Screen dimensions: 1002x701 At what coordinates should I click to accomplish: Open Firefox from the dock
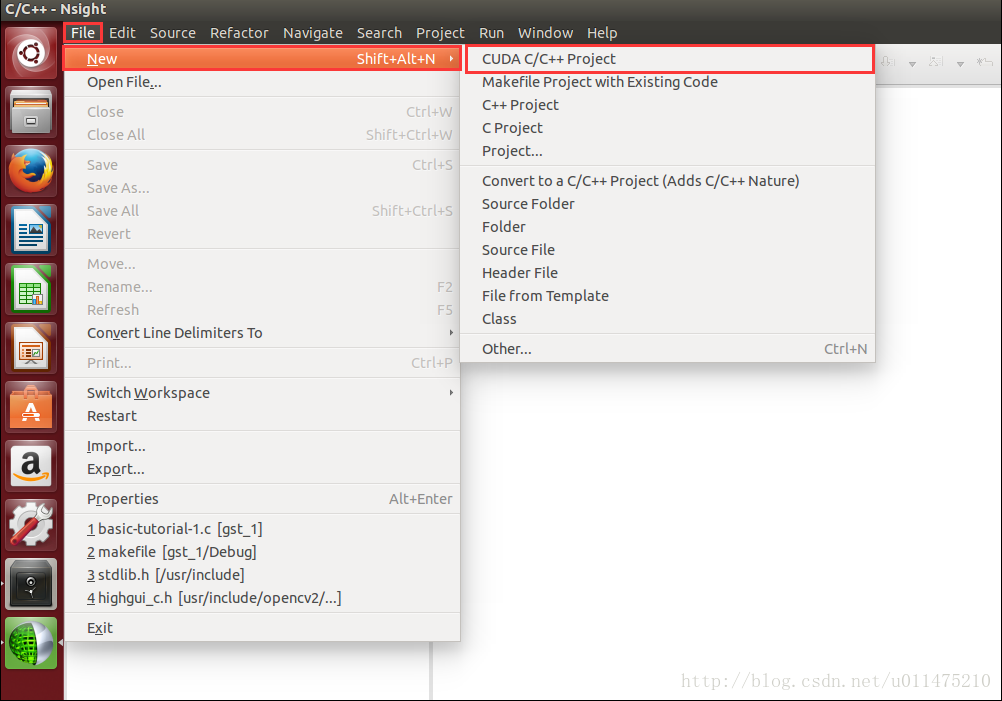tap(31, 171)
